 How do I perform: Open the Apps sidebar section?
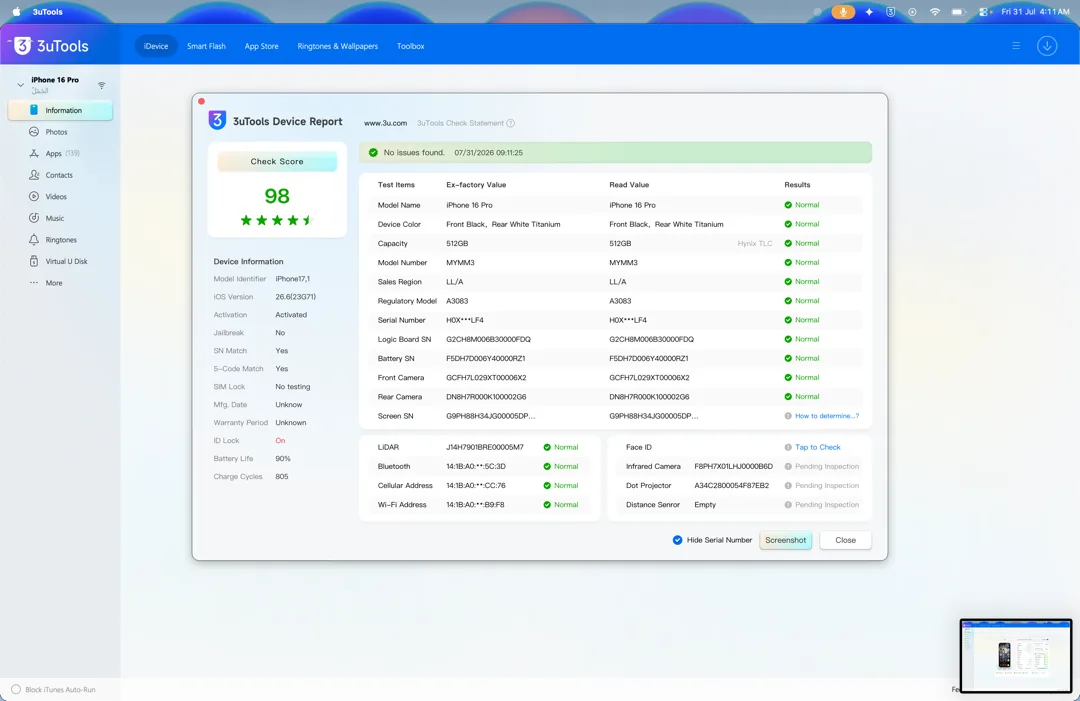(54, 154)
